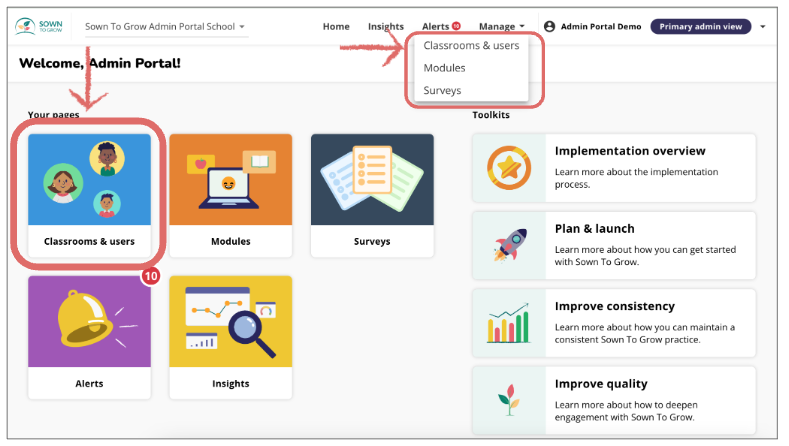Open the Classrooms & users card illustration
Viewport: 789px width, 446px height.
coord(90,180)
